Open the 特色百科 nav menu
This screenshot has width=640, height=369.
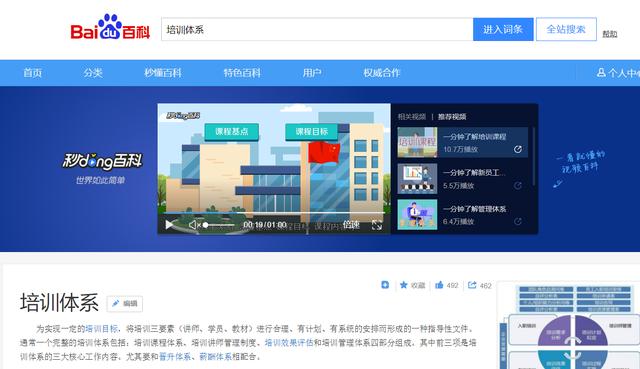242,73
